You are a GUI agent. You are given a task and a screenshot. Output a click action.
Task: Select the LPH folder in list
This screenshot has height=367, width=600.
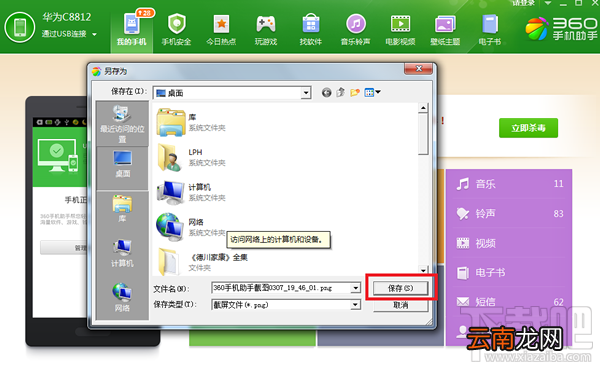(191, 157)
